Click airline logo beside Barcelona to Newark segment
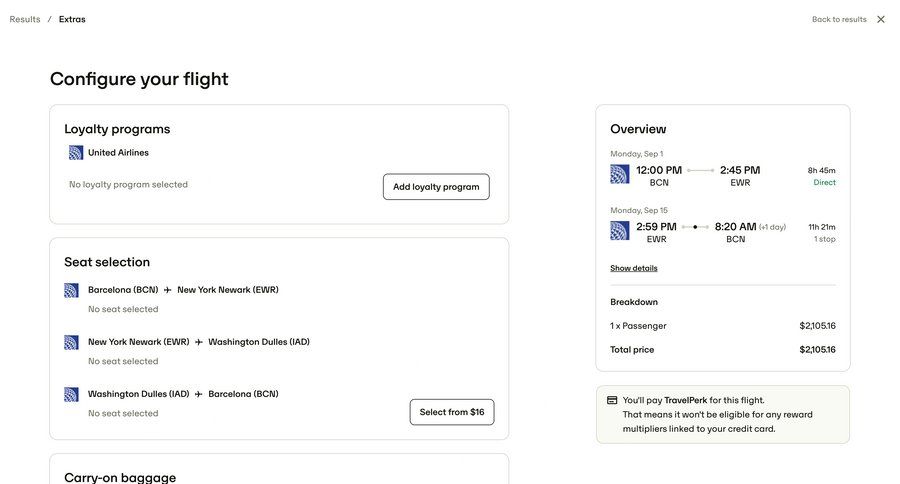Viewport: 900px width, 484px height. tap(71, 290)
